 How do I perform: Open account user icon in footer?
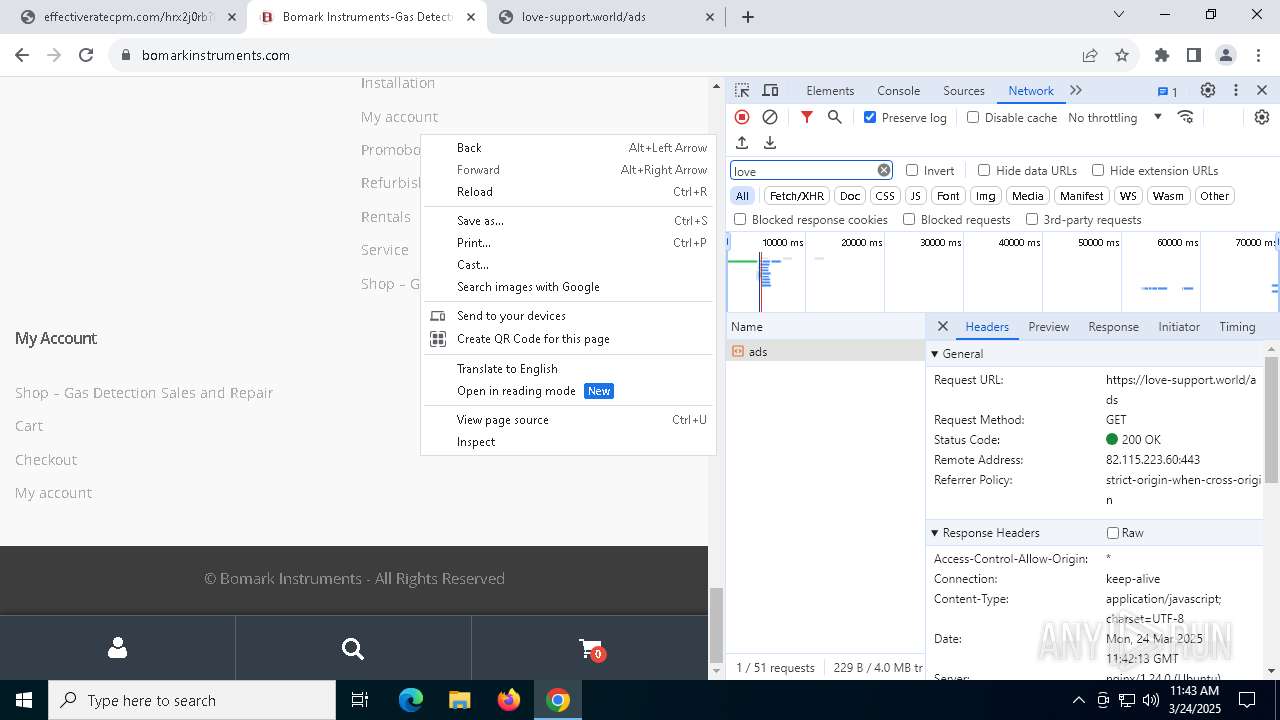tap(117, 648)
